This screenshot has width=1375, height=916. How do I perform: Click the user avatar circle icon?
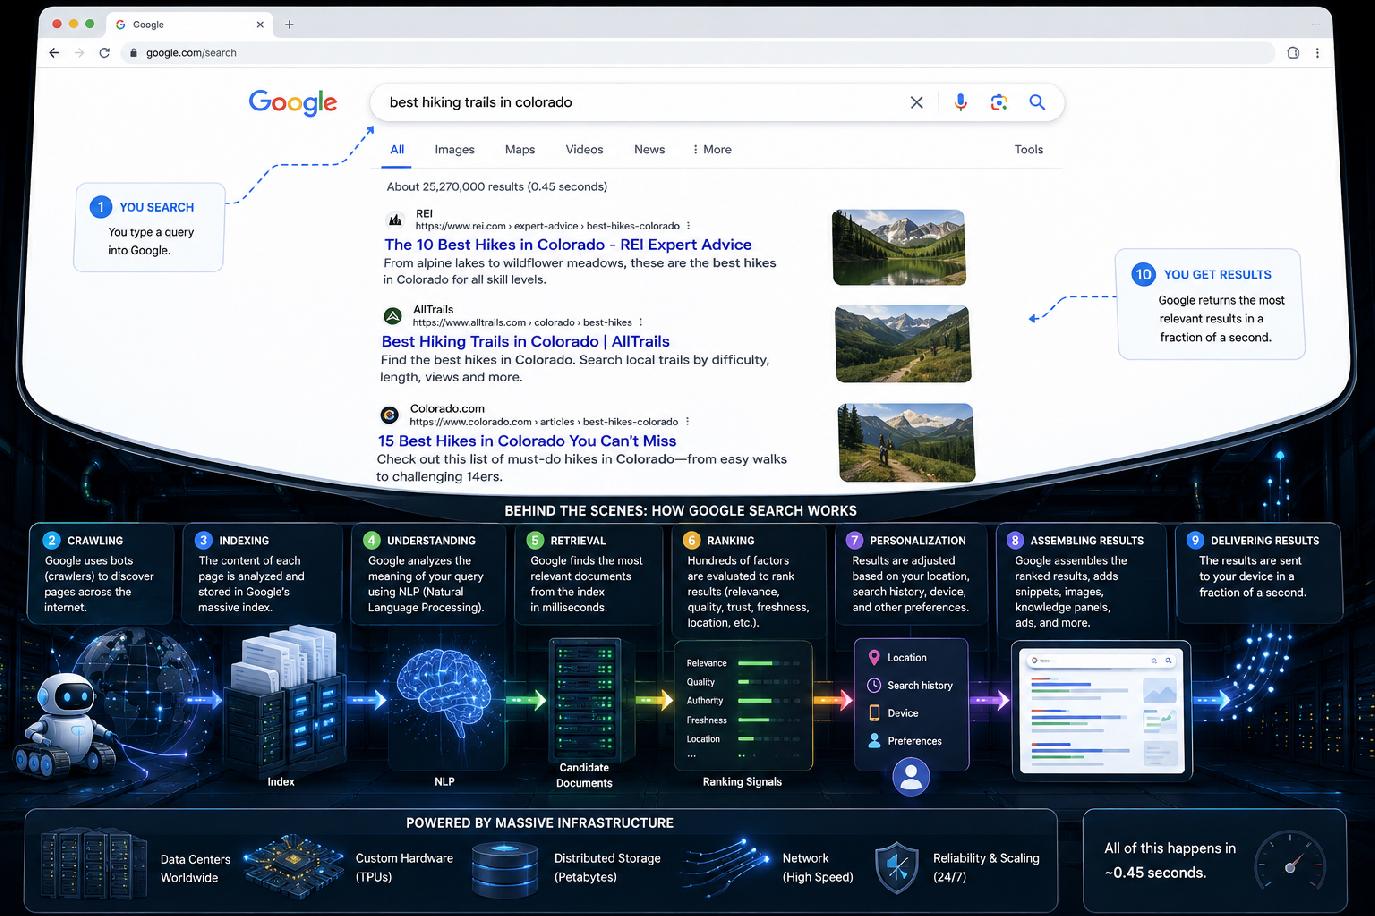[911, 776]
